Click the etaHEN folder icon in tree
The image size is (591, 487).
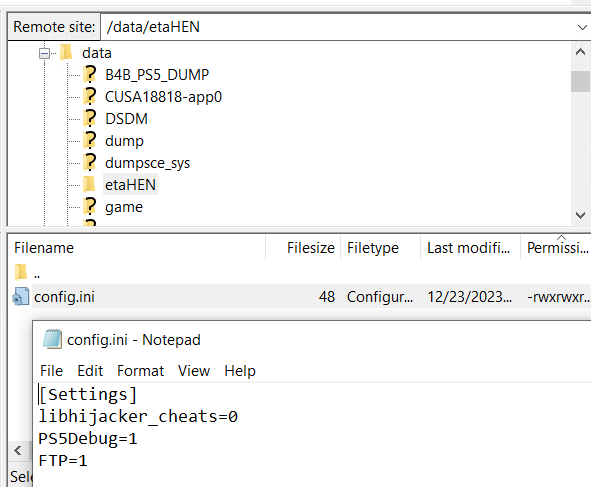click(x=89, y=184)
